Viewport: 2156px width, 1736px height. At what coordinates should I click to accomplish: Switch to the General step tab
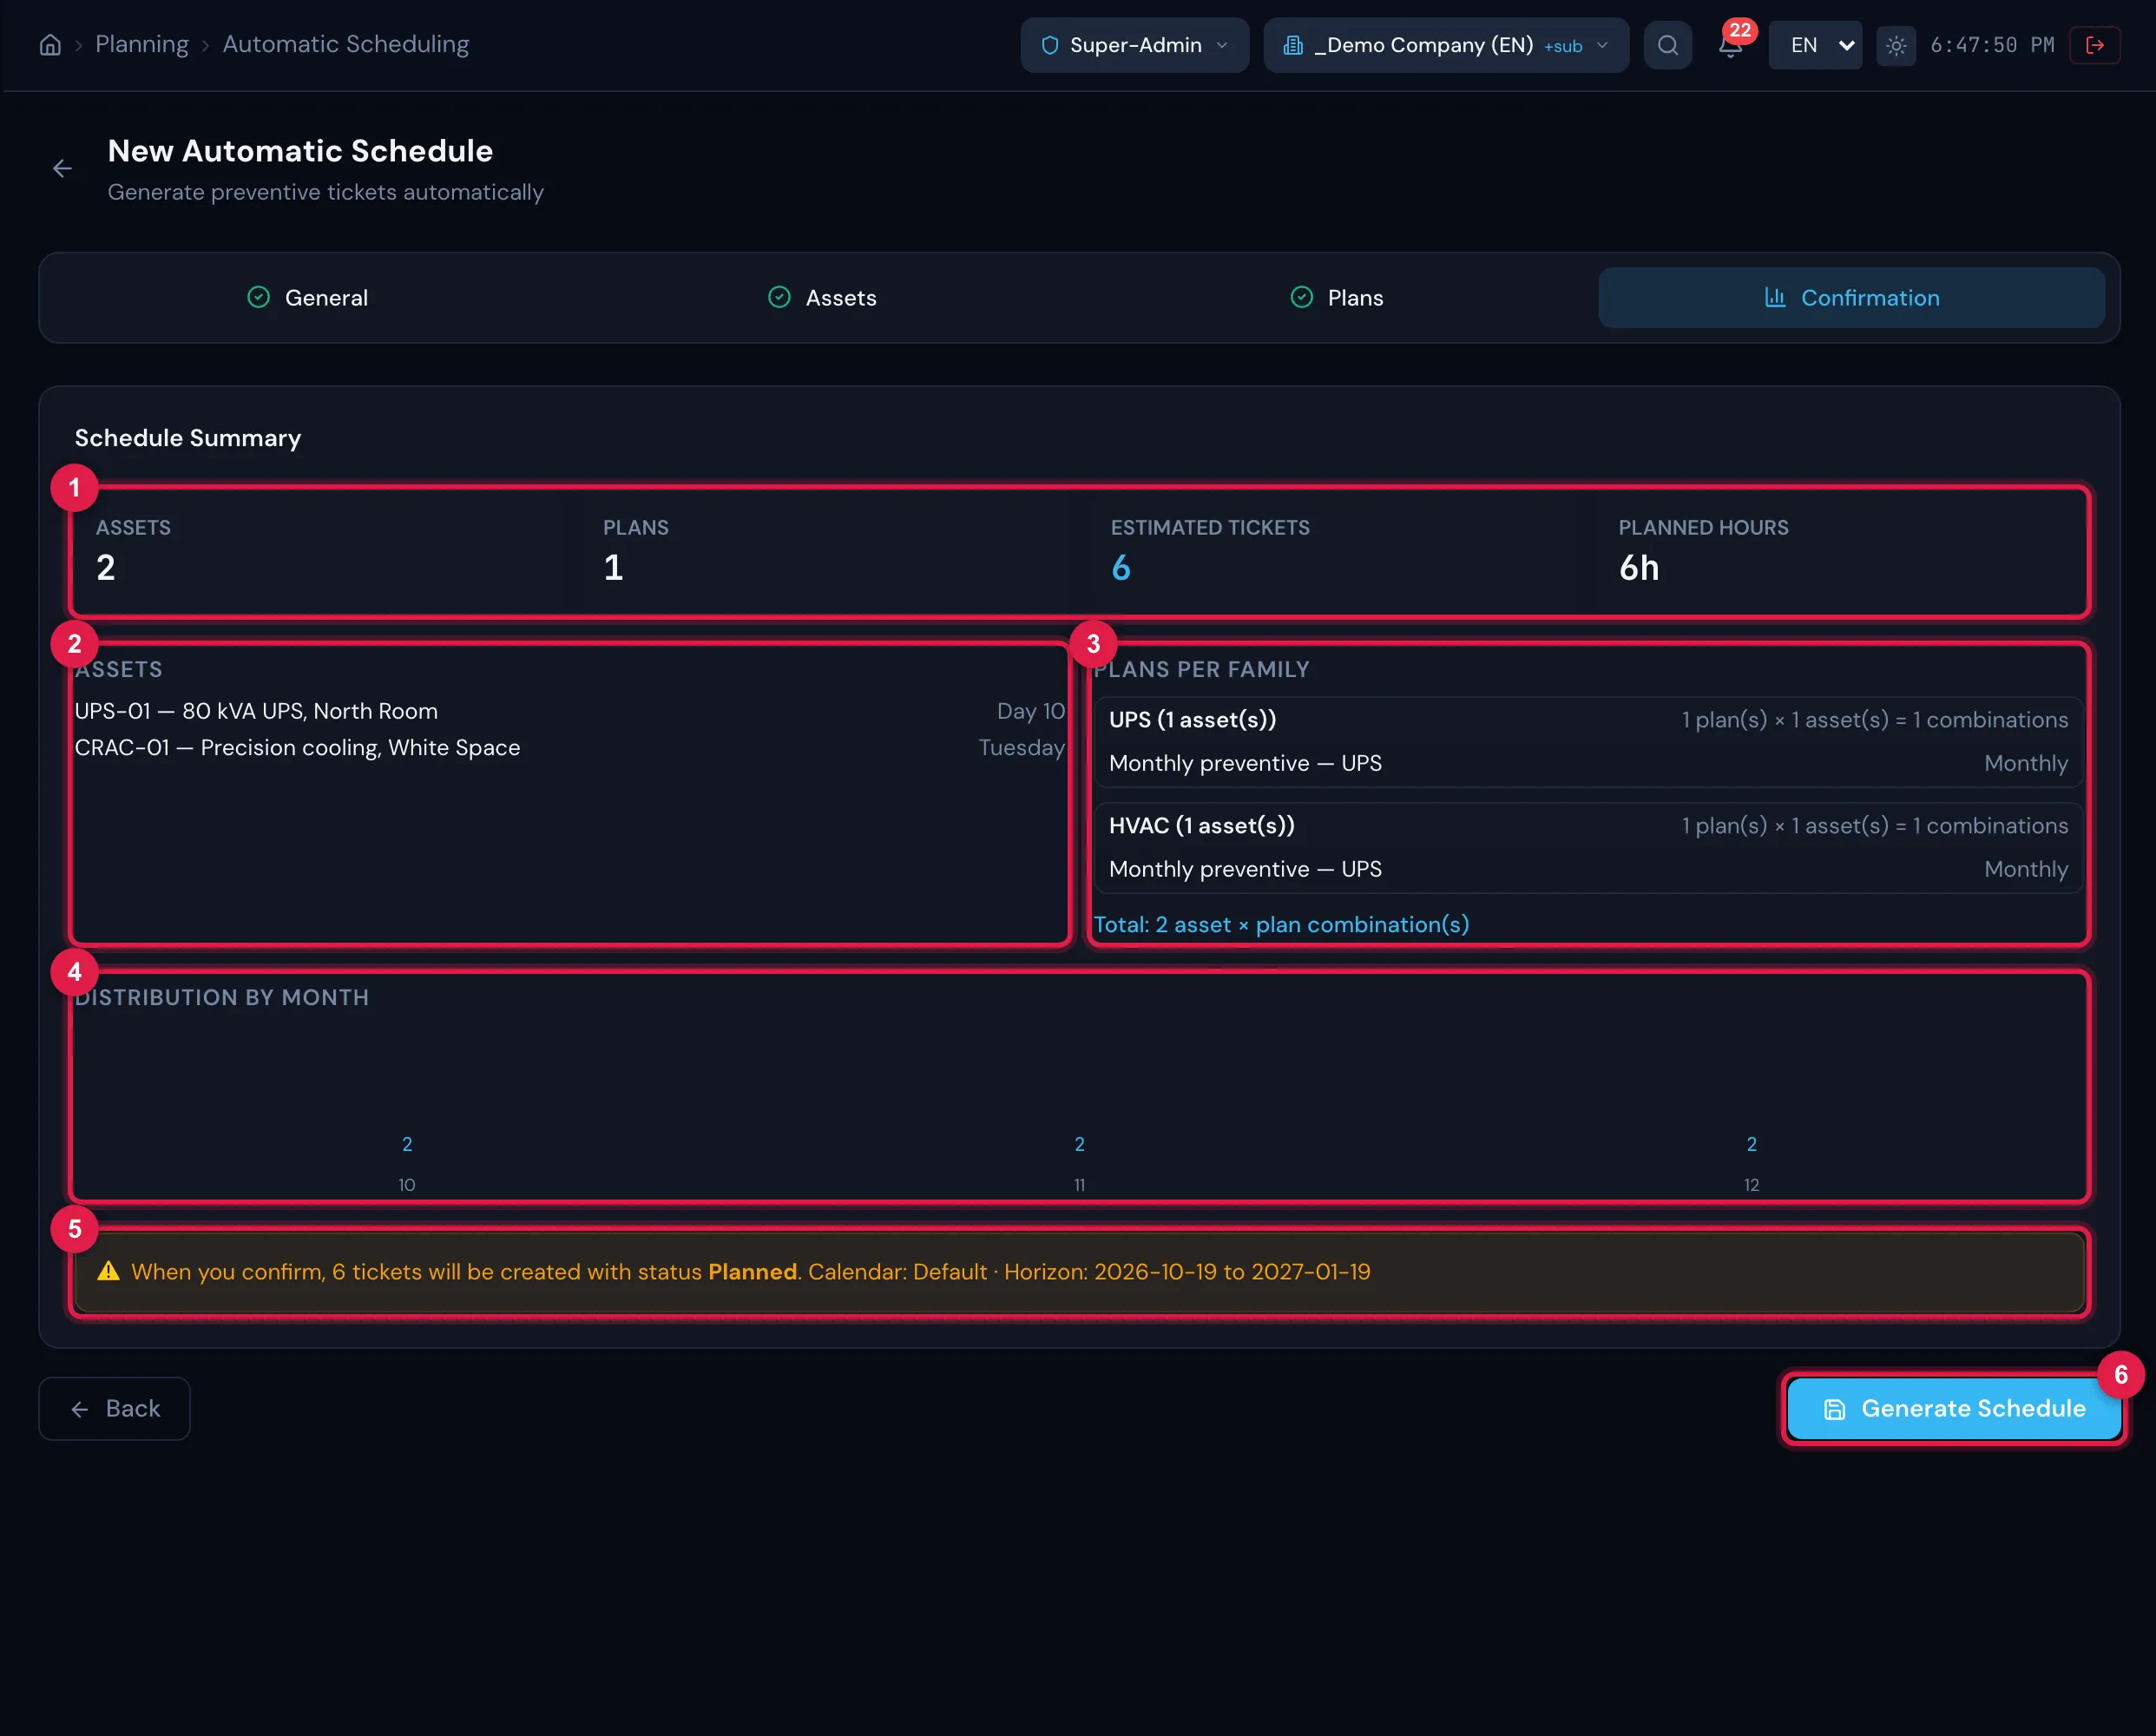[307, 298]
